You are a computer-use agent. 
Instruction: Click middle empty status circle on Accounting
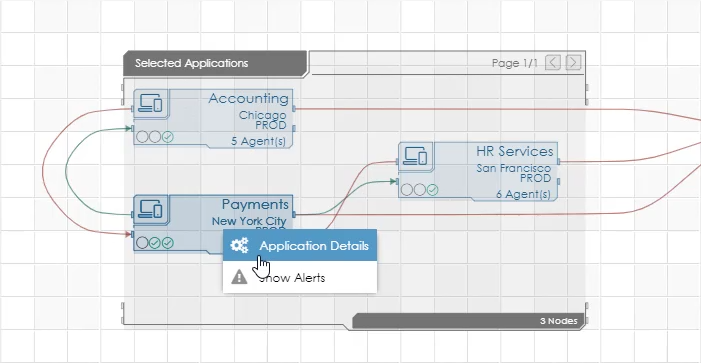(x=155, y=137)
